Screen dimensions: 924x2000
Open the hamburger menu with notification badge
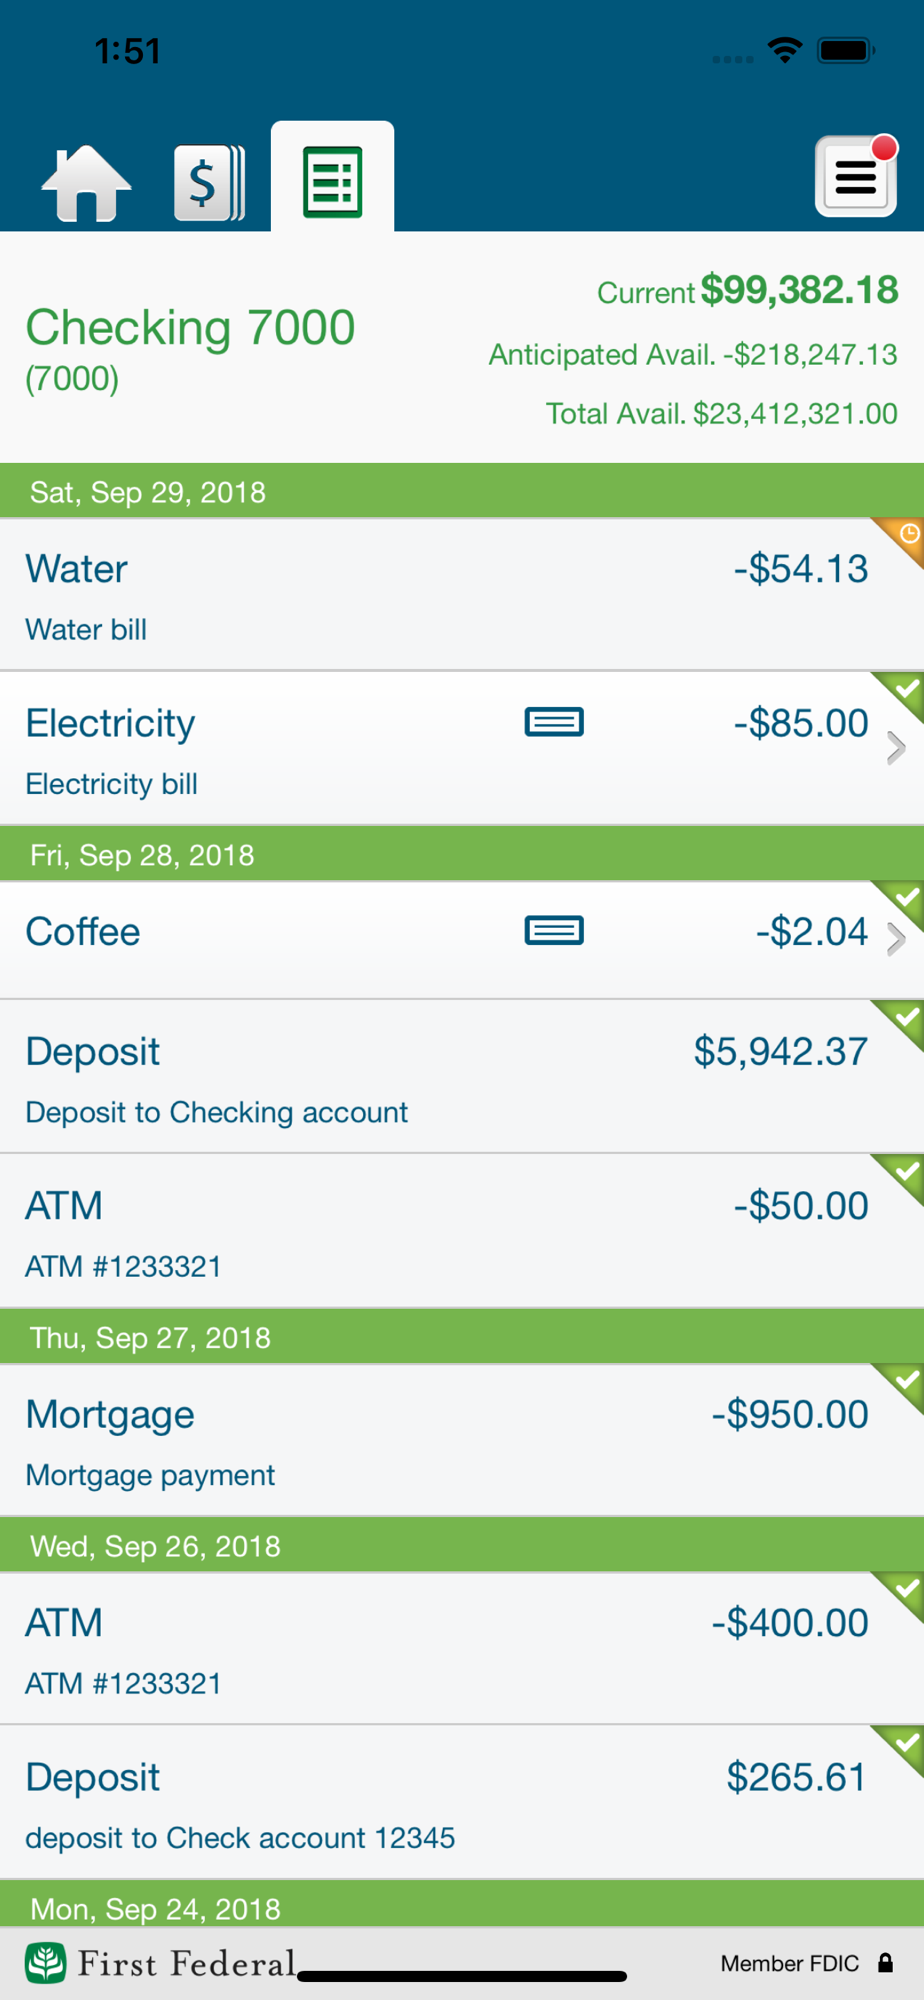(x=856, y=176)
